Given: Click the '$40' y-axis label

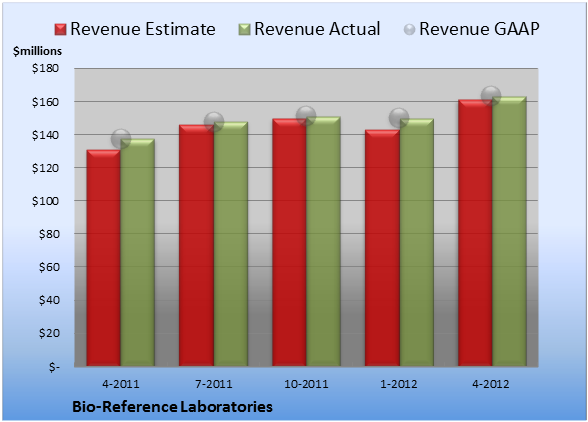Looking at the screenshot, I should 49,300.
